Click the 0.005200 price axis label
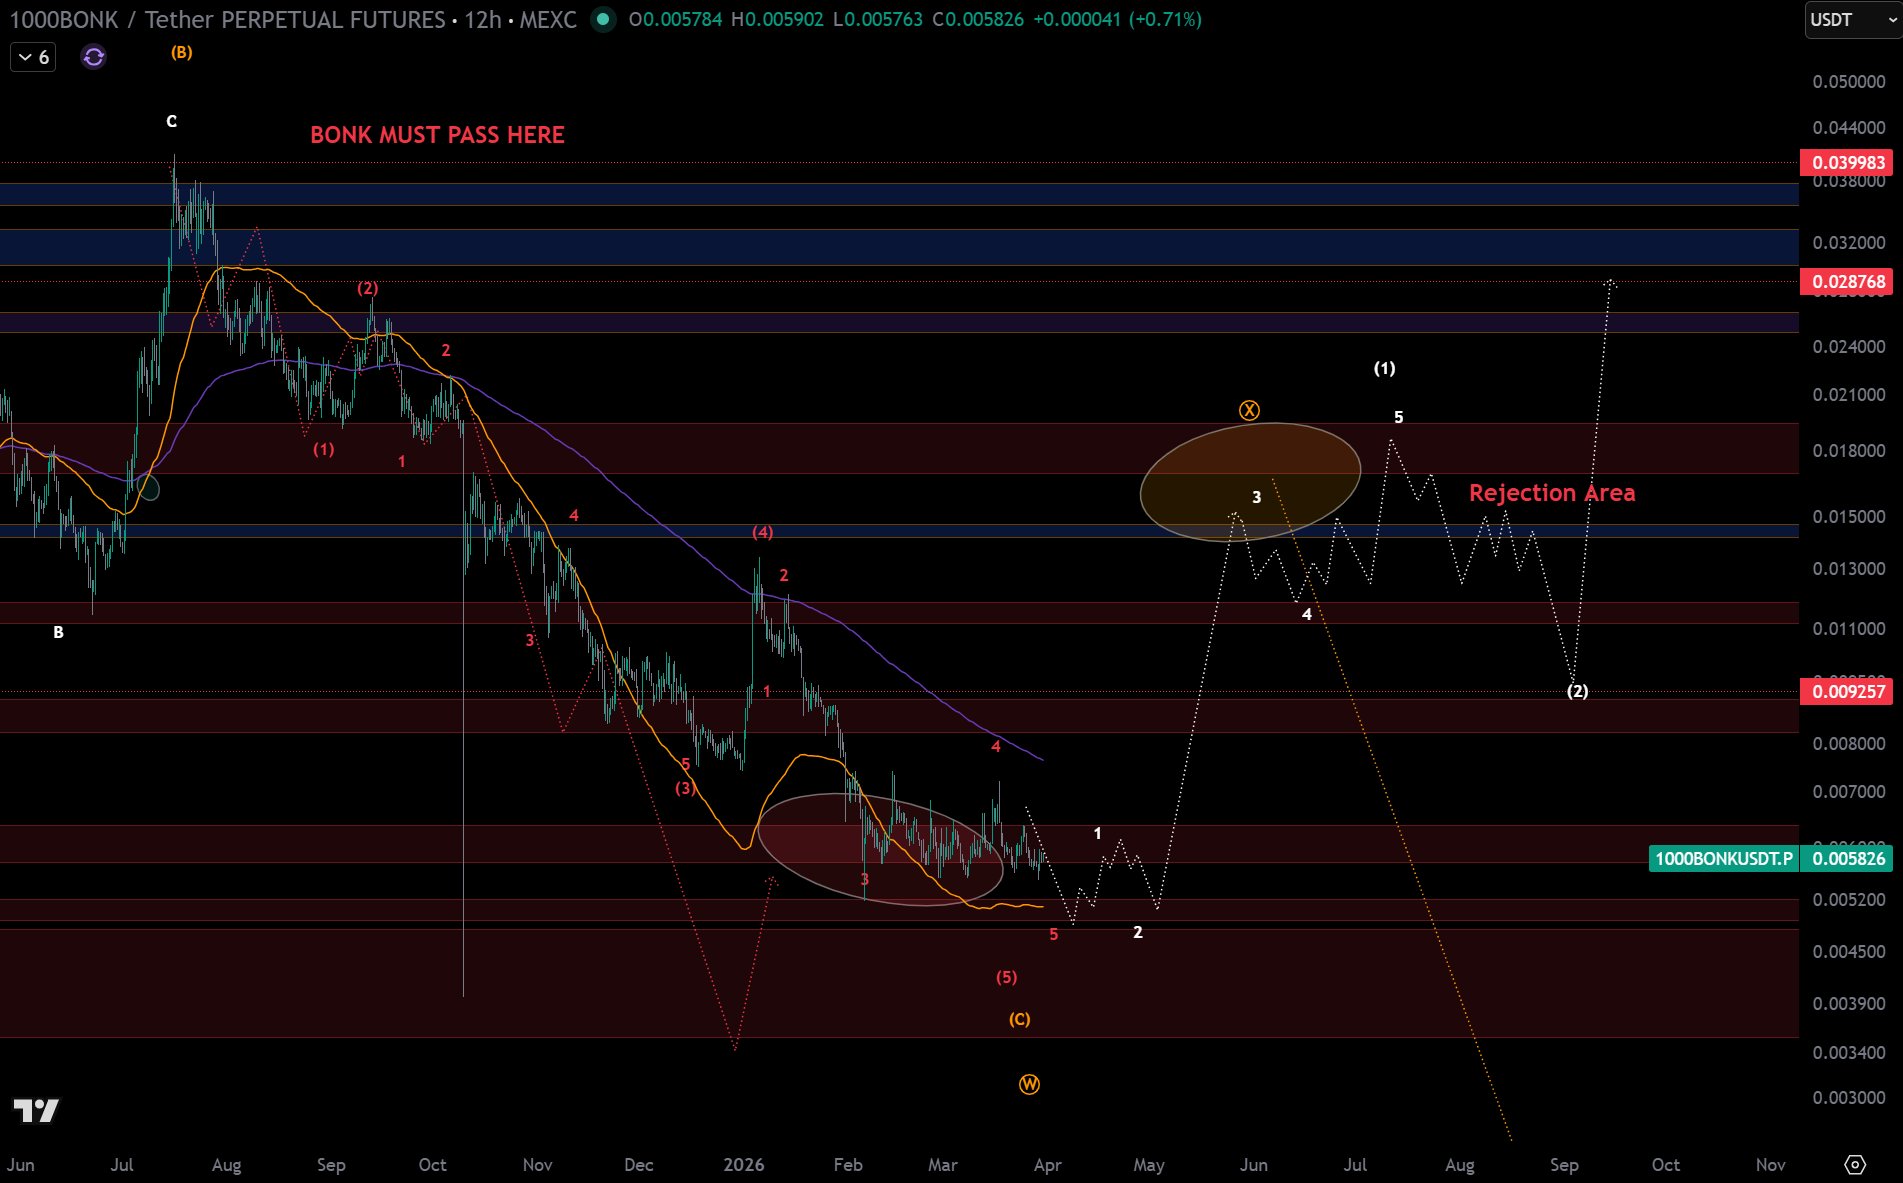 (1848, 899)
